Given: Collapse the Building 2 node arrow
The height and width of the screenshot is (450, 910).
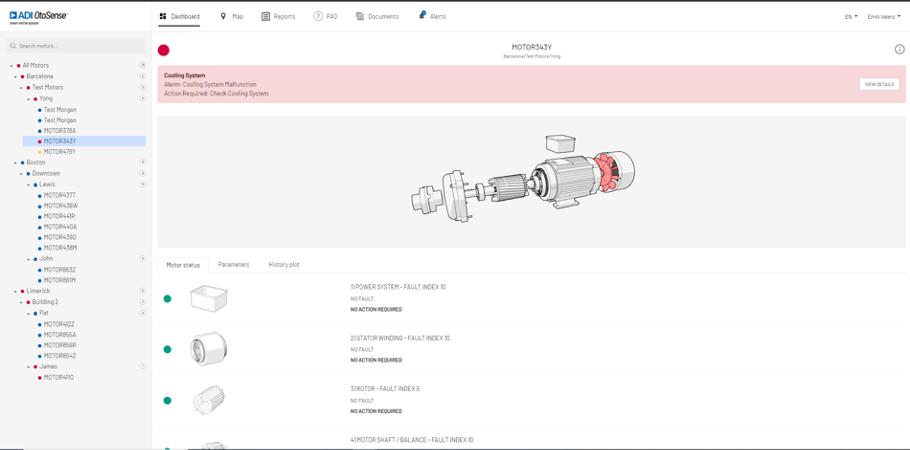Looking at the screenshot, I should 21,303.
